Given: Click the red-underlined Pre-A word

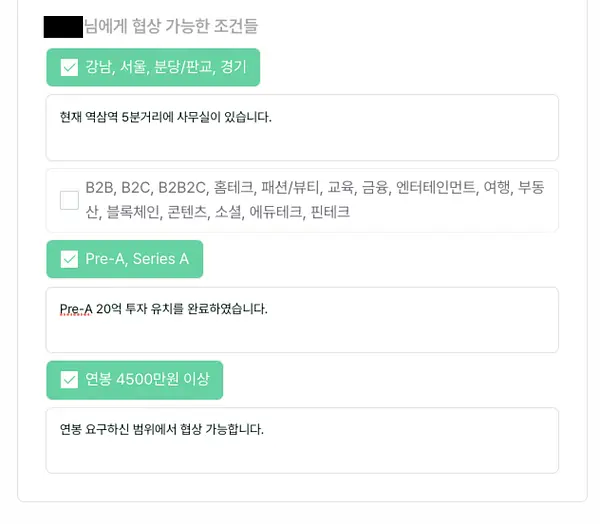Looking at the screenshot, I should 76,309.
